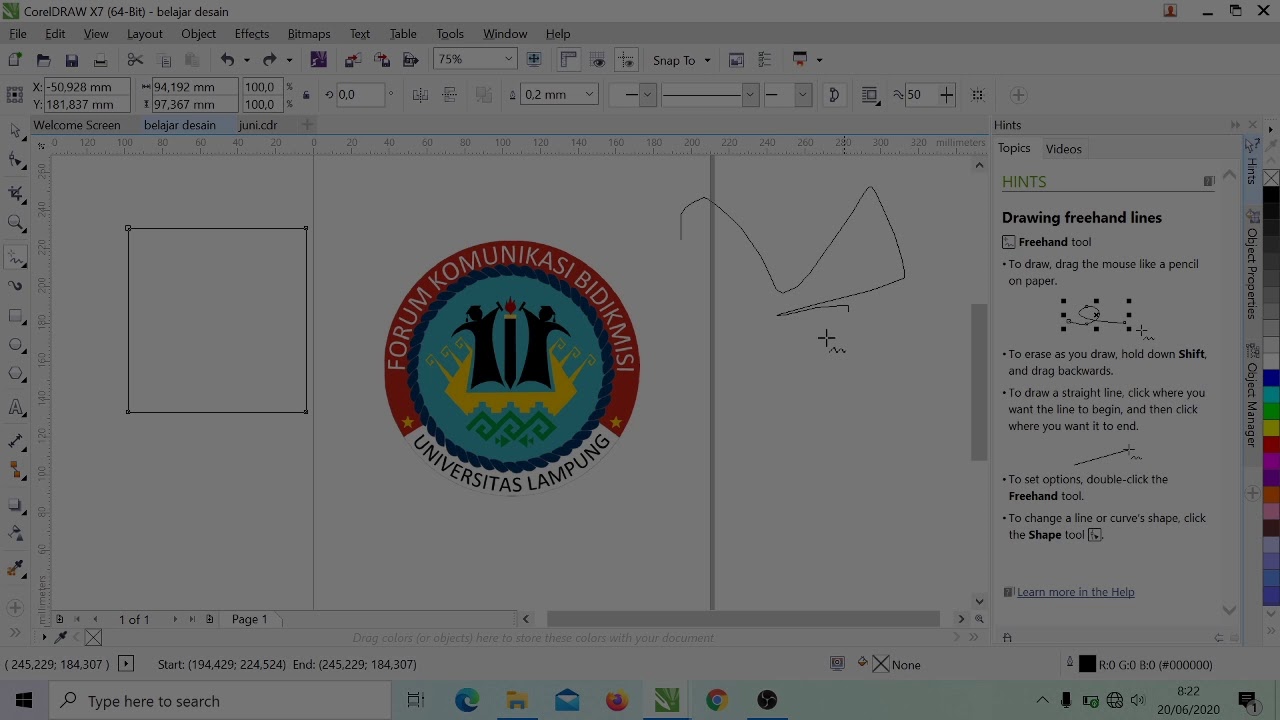Image resolution: width=1280 pixels, height=720 pixels.
Task: Click the black outline color swatch in status bar
Action: [1087, 664]
